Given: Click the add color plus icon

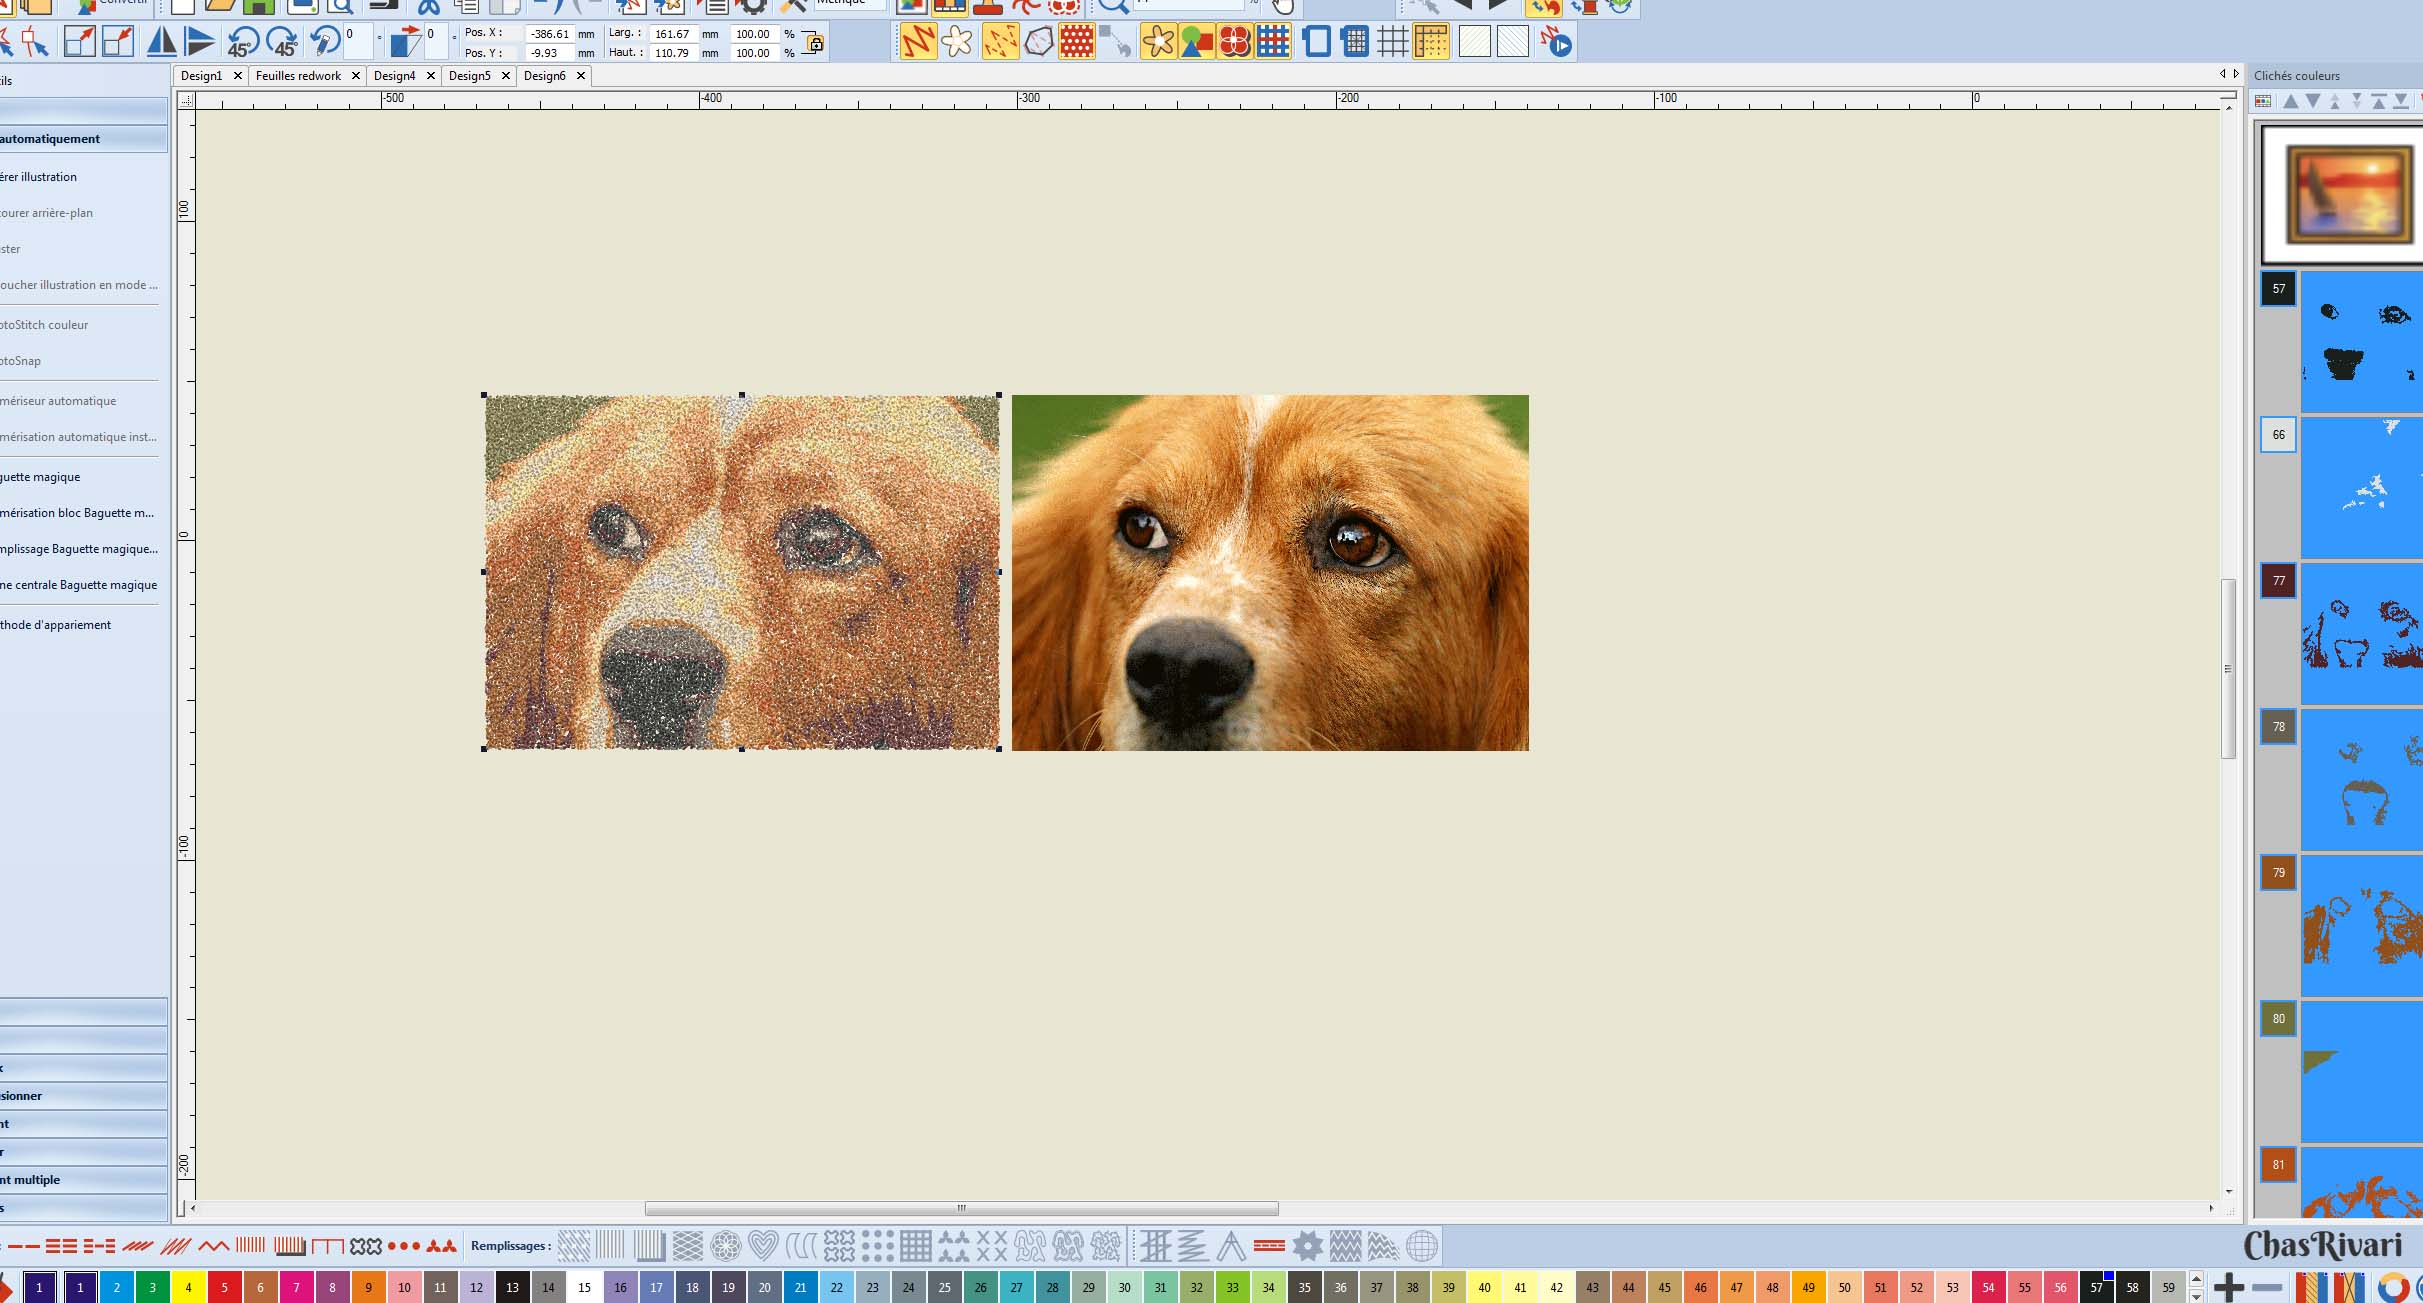Looking at the screenshot, I should coord(2228,1287).
